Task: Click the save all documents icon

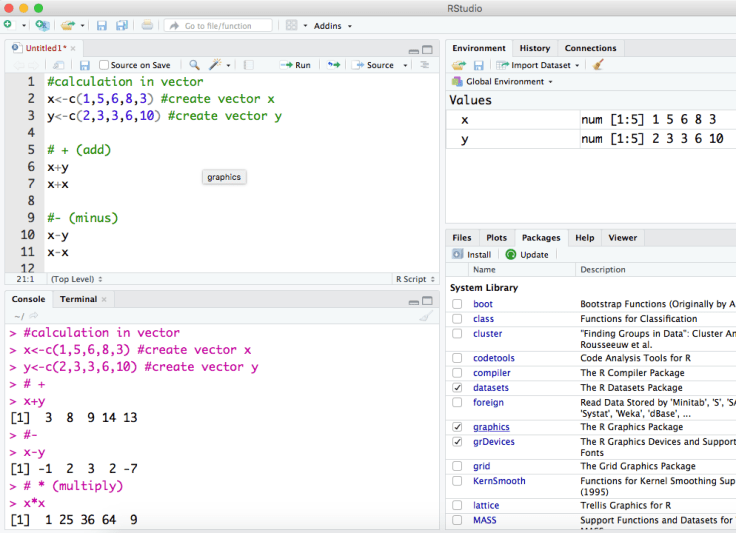Action: point(121,25)
